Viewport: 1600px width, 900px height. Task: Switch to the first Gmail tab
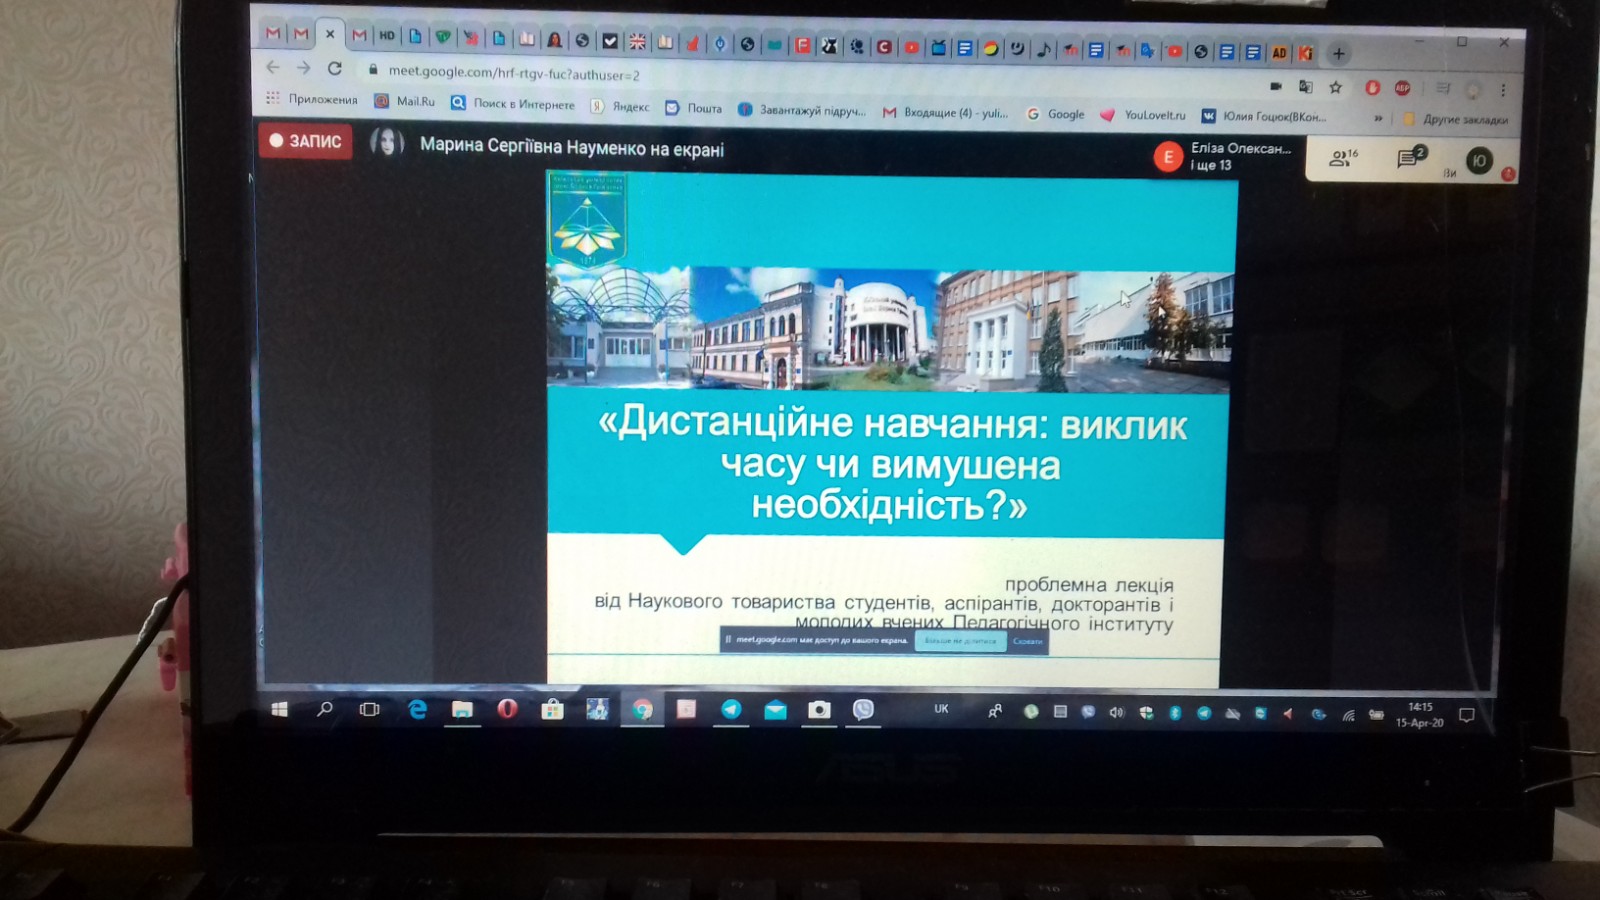273,34
